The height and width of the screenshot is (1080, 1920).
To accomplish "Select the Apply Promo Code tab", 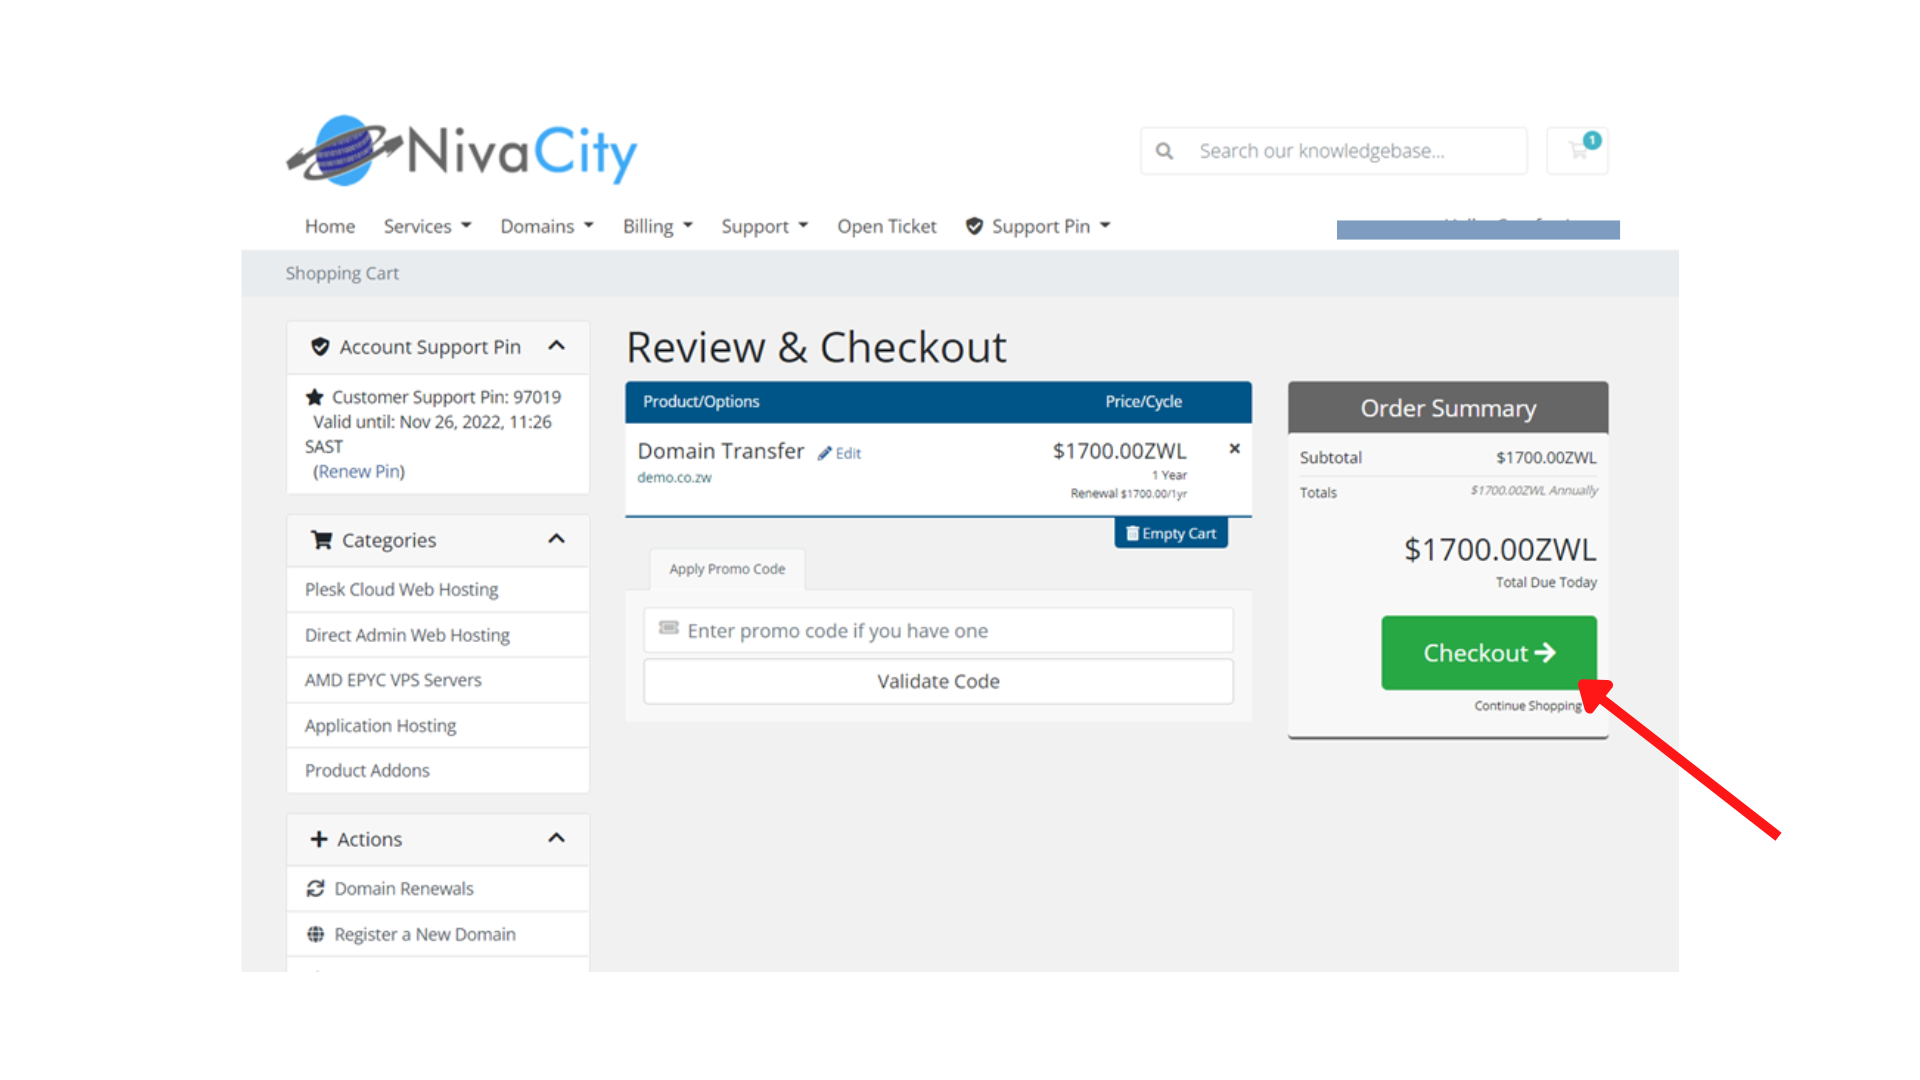I will 727,569.
